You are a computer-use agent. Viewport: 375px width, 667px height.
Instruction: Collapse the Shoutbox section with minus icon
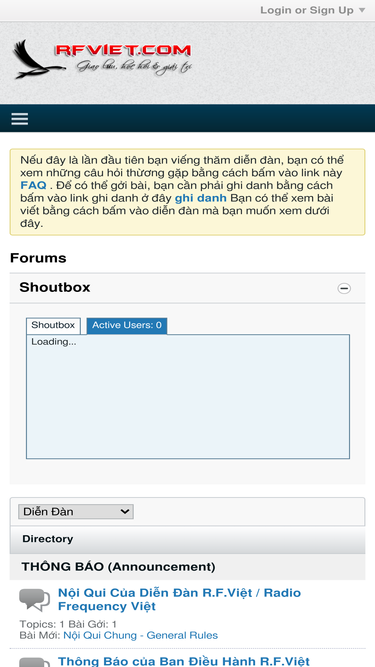[344, 288]
